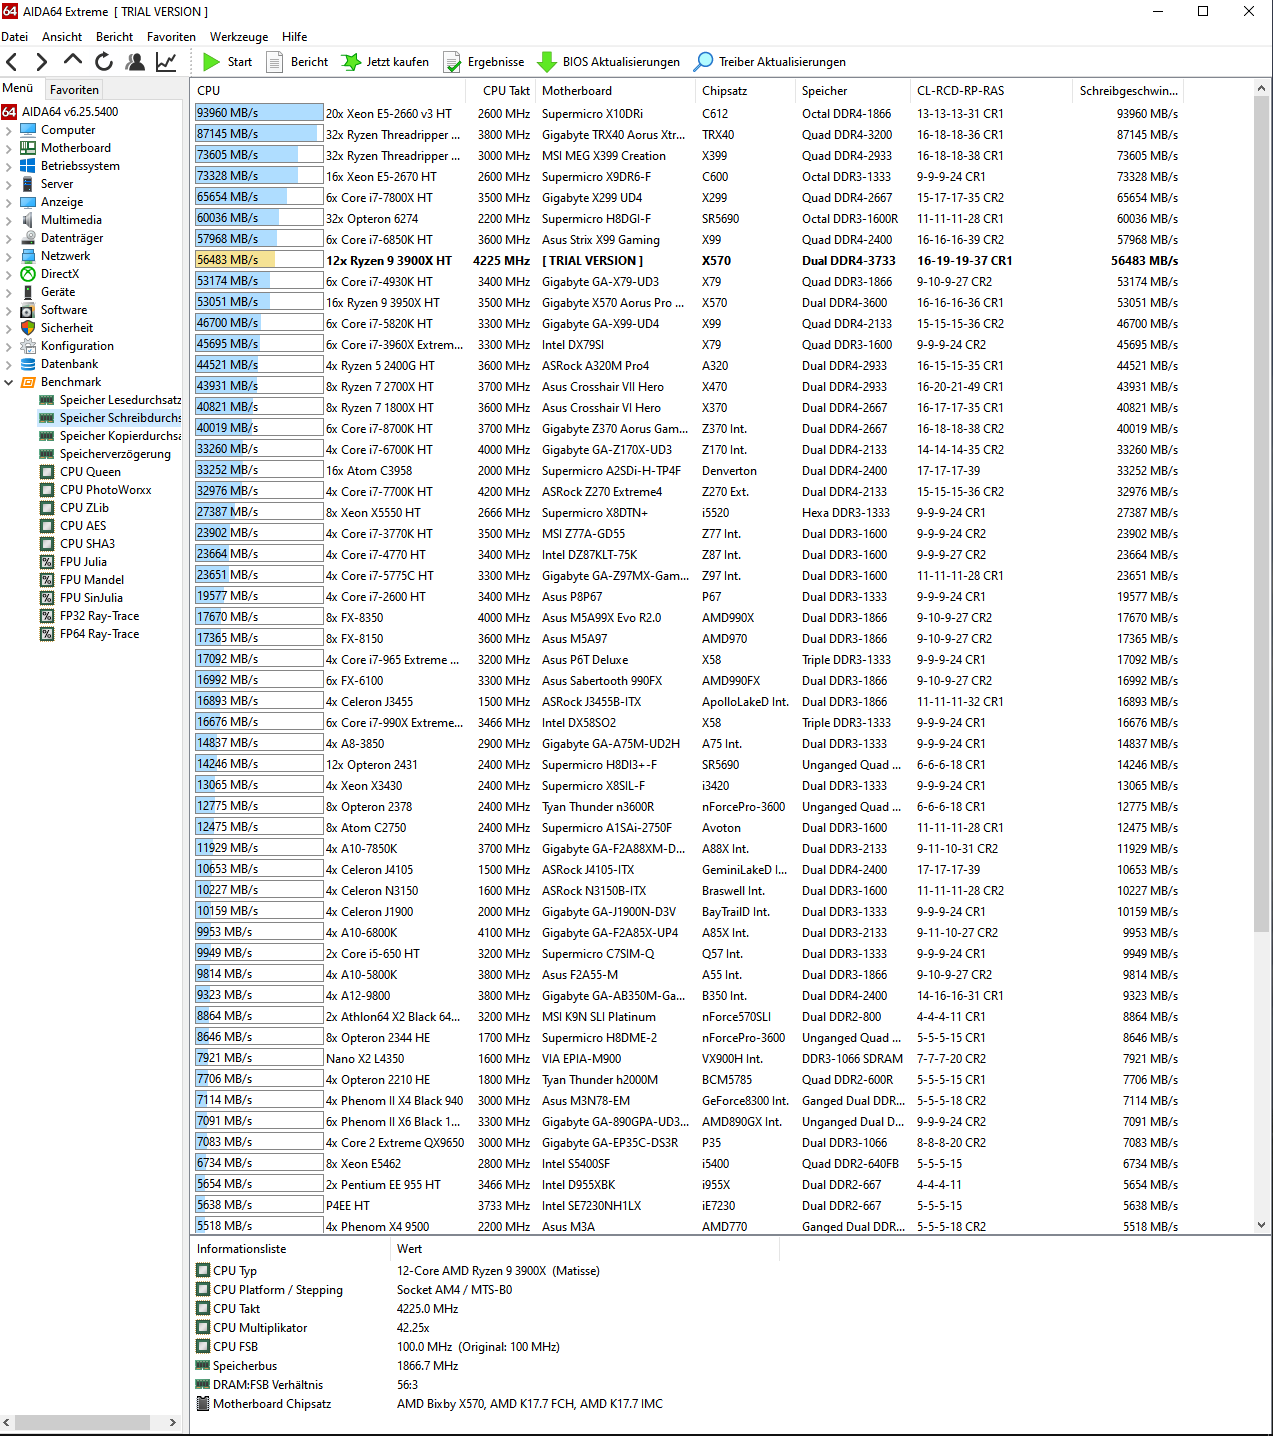This screenshot has height=1436, width=1273.
Task: Open the Ansicht menu
Action: pyautogui.click(x=62, y=37)
